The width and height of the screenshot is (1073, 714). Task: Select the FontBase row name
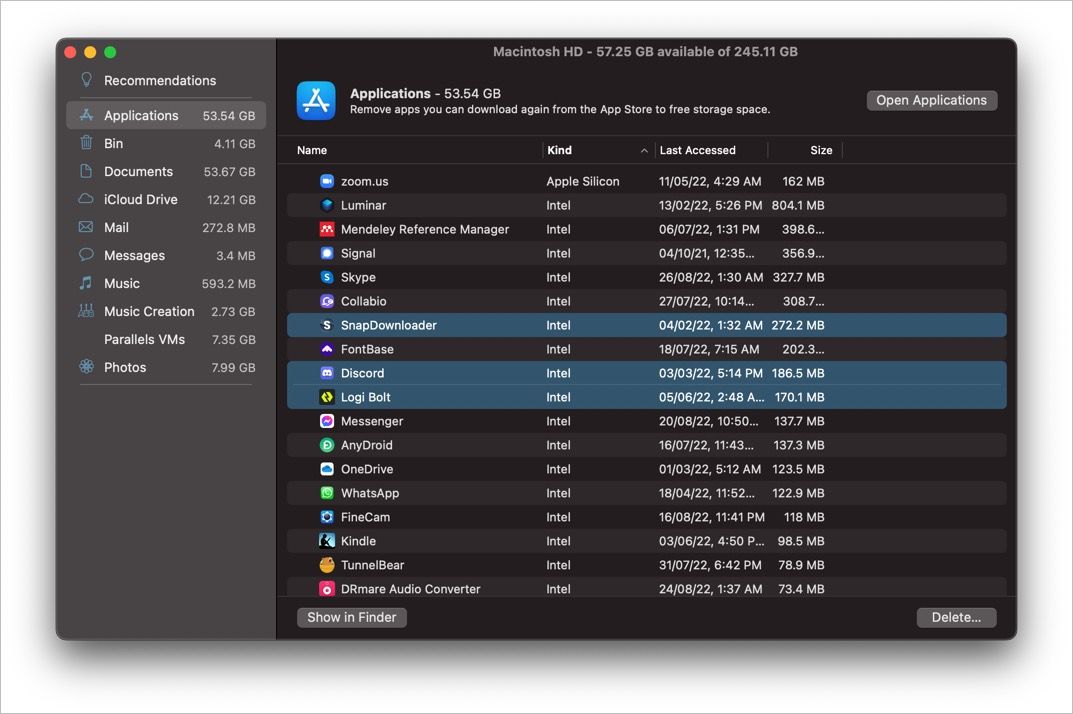click(x=367, y=349)
